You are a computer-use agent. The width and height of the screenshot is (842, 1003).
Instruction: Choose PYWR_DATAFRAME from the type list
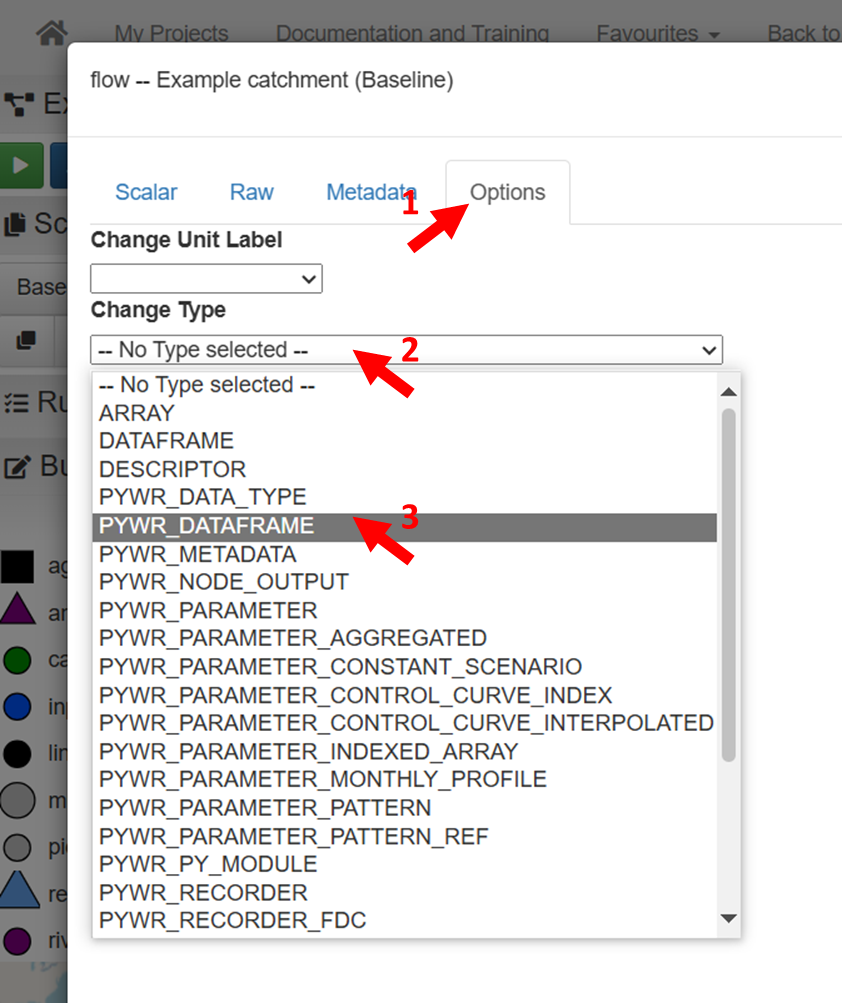click(x=206, y=526)
